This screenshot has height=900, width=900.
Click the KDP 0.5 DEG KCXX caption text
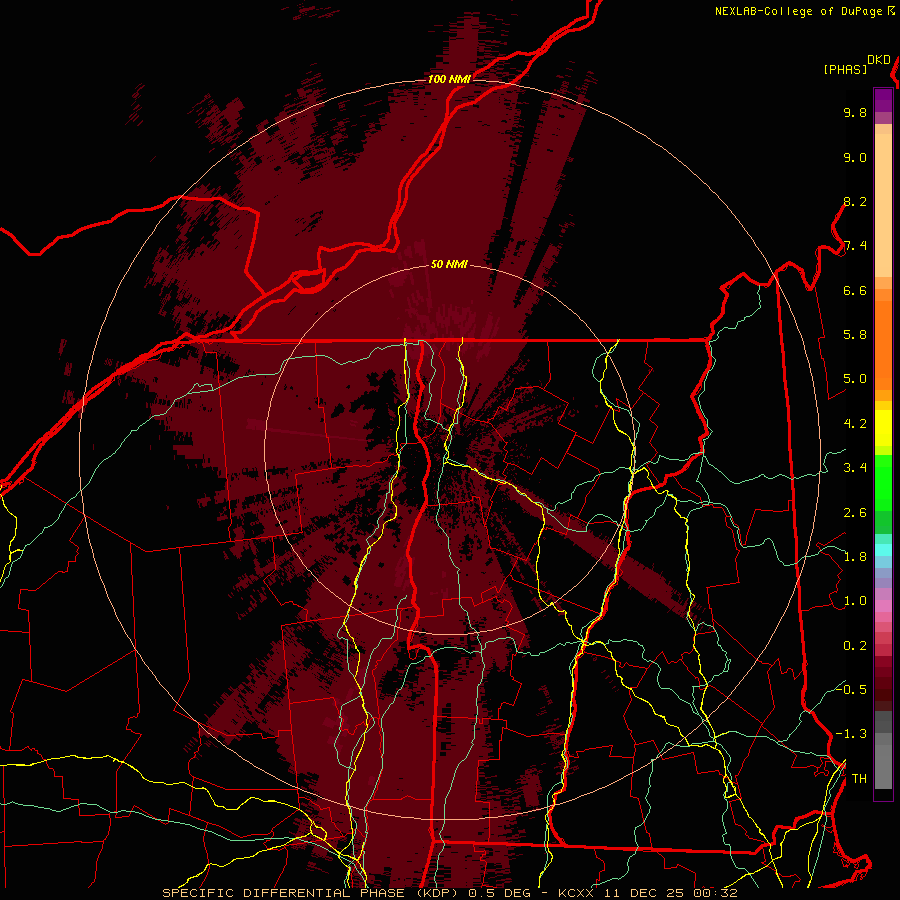(449, 893)
